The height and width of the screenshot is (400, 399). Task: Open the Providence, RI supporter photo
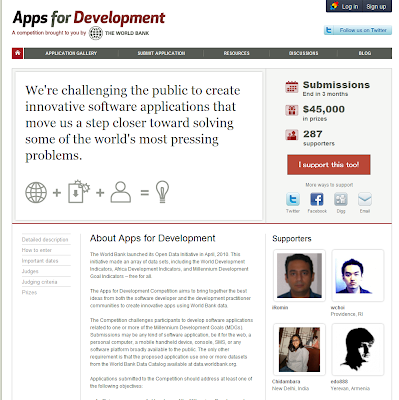pos(358,275)
